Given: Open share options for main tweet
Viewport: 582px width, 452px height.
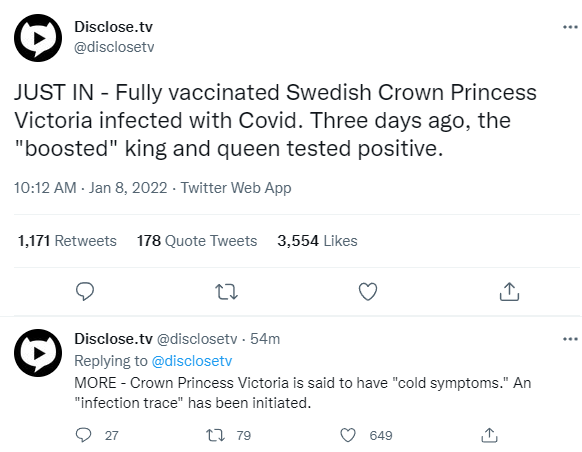Looking at the screenshot, I should [509, 291].
